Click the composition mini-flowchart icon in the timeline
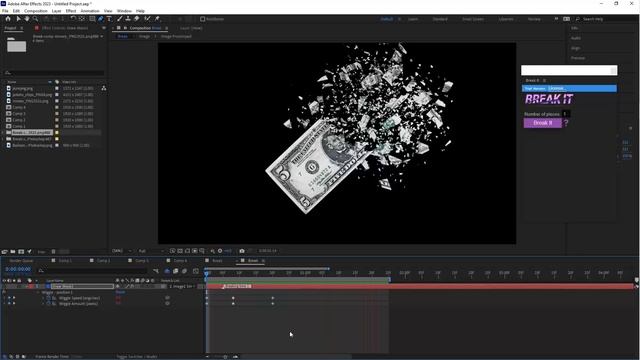640x360 pixels. tap(156, 271)
